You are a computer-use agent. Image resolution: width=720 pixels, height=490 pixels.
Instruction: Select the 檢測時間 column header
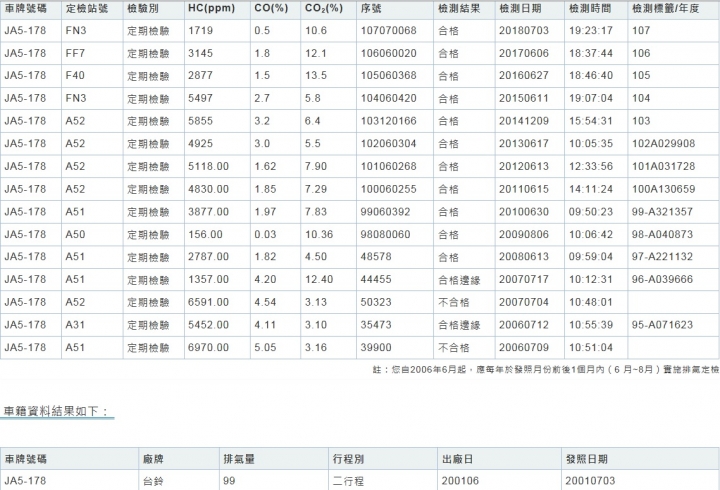590,8
